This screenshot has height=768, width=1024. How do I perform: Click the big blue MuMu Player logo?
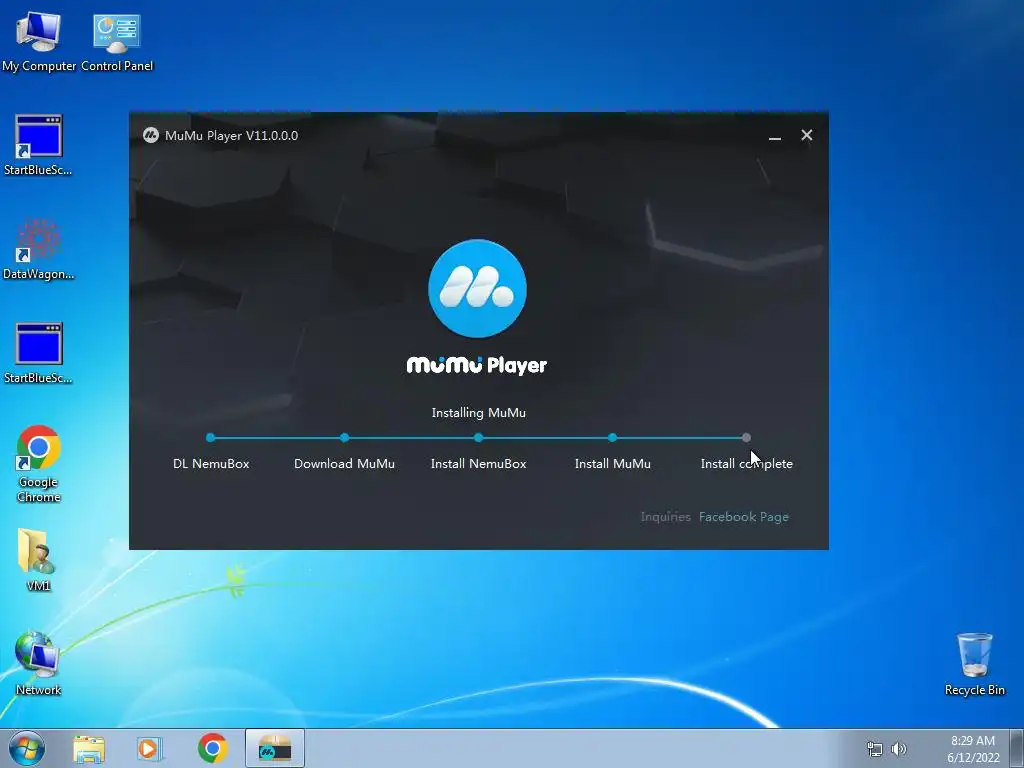pyautogui.click(x=477, y=289)
